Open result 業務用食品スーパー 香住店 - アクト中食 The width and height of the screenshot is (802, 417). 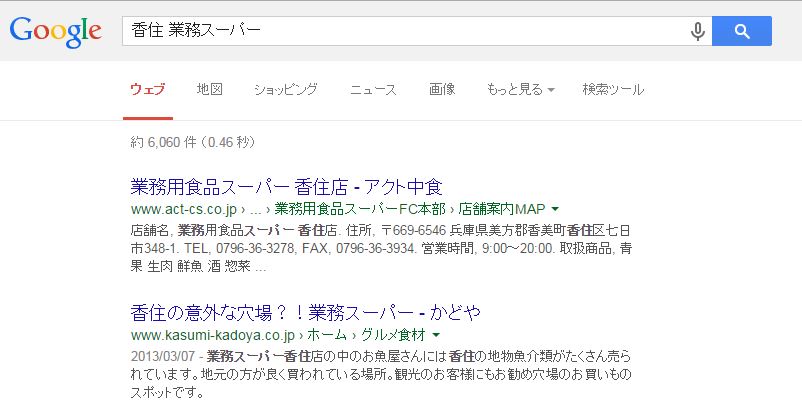[286, 187]
